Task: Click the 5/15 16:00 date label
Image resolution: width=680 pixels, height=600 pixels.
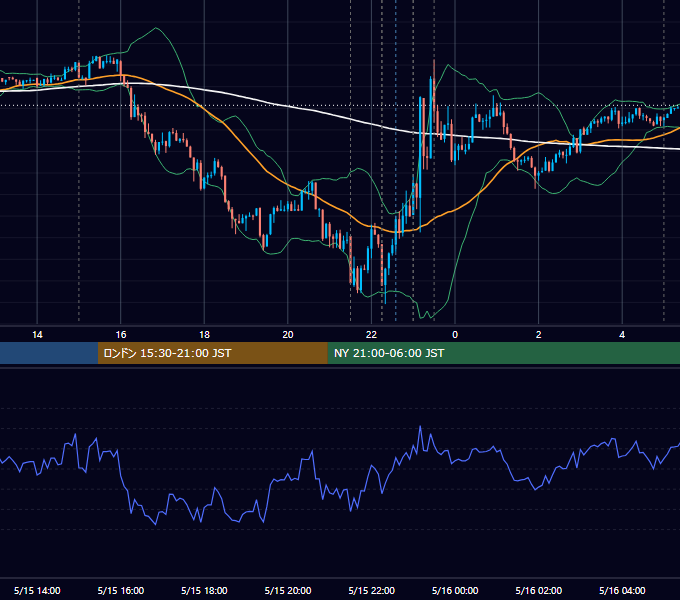Action: click(121, 590)
